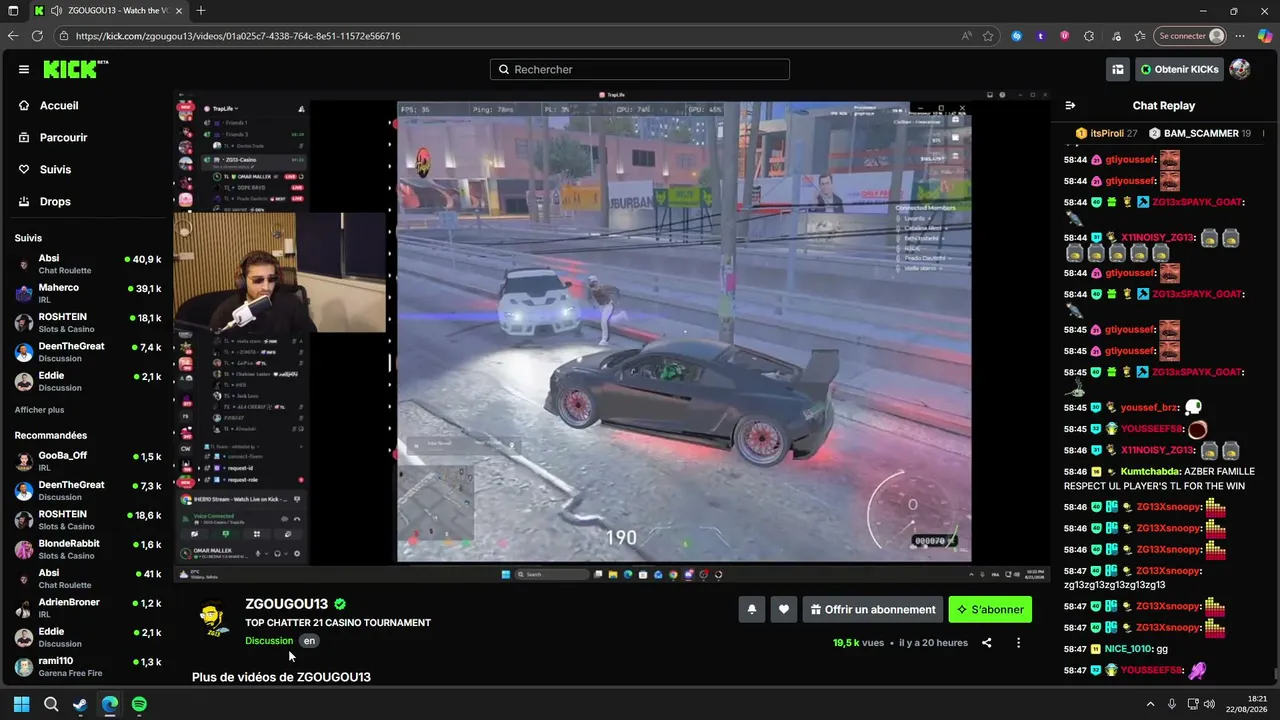Expand followed channels with Afficher plus

pos(39,410)
